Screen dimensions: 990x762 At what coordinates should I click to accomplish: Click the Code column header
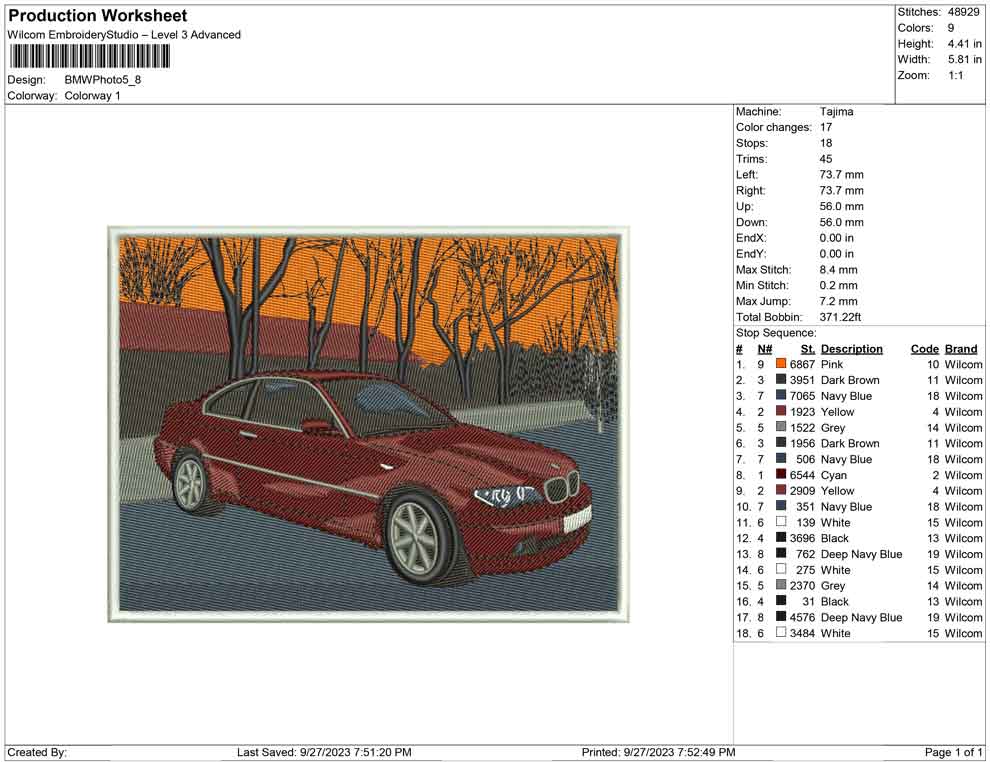(x=925, y=349)
